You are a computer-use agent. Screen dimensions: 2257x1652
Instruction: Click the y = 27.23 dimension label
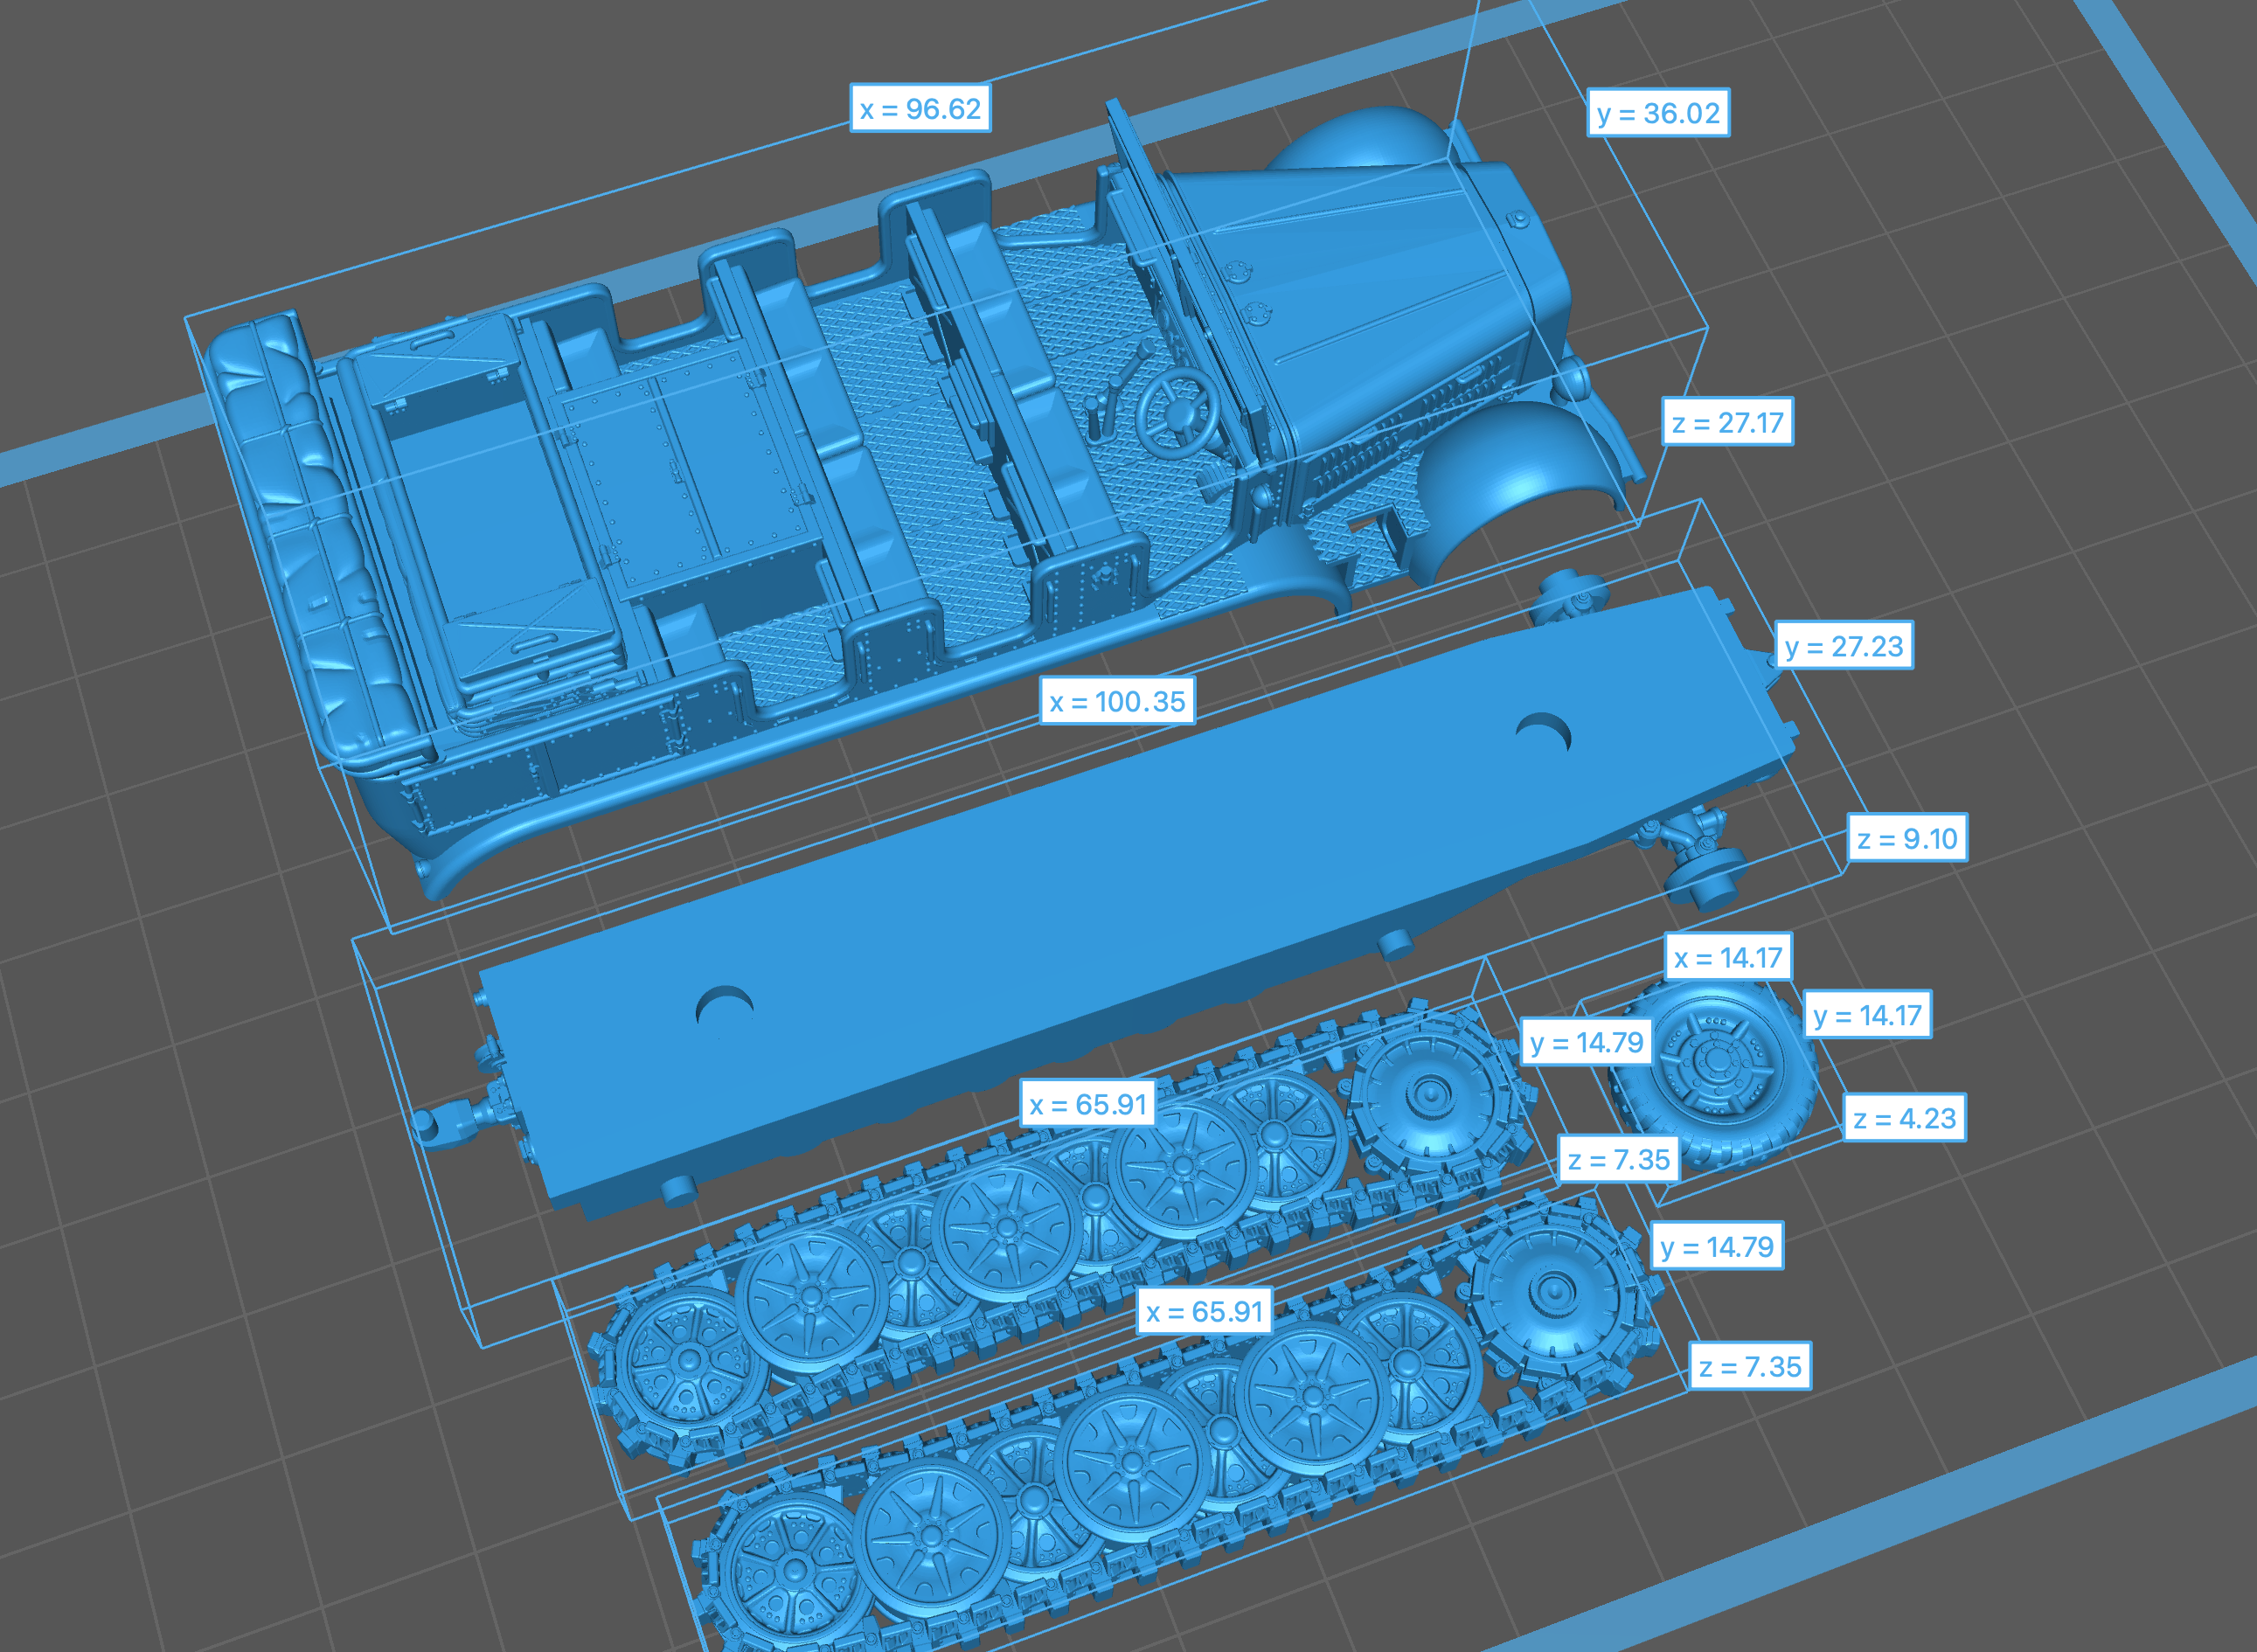pyautogui.click(x=1843, y=647)
